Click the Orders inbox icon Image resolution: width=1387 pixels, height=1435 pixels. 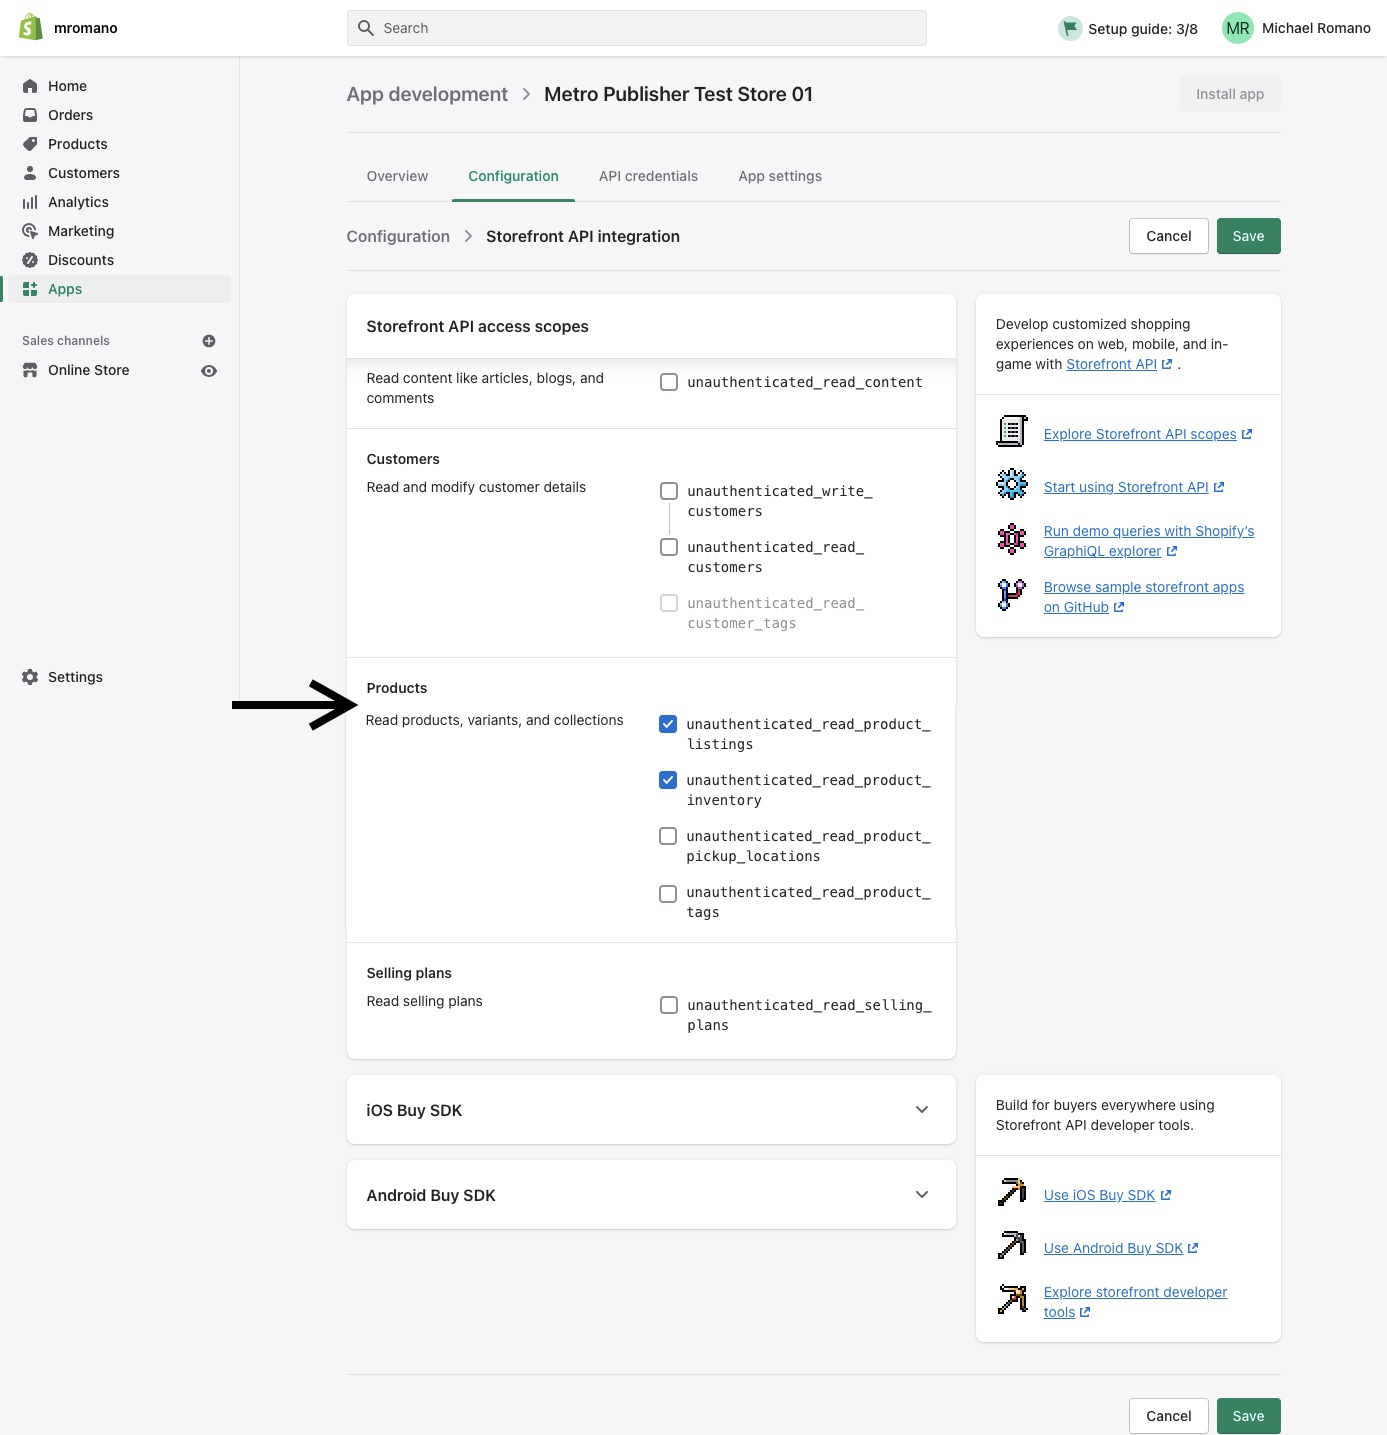pyautogui.click(x=30, y=115)
